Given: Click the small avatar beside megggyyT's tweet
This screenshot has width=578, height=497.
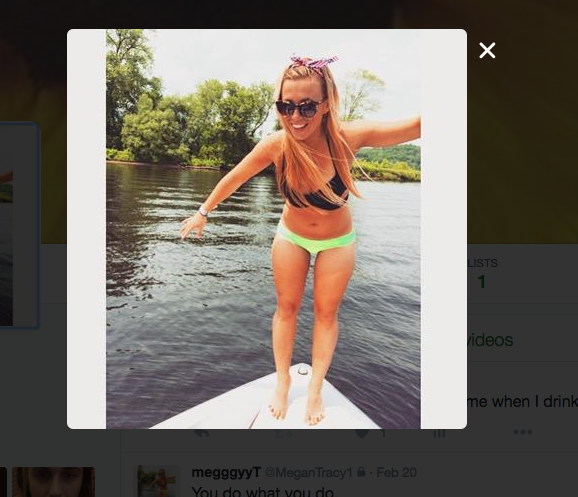Looking at the screenshot, I should (x=159, y=481).
